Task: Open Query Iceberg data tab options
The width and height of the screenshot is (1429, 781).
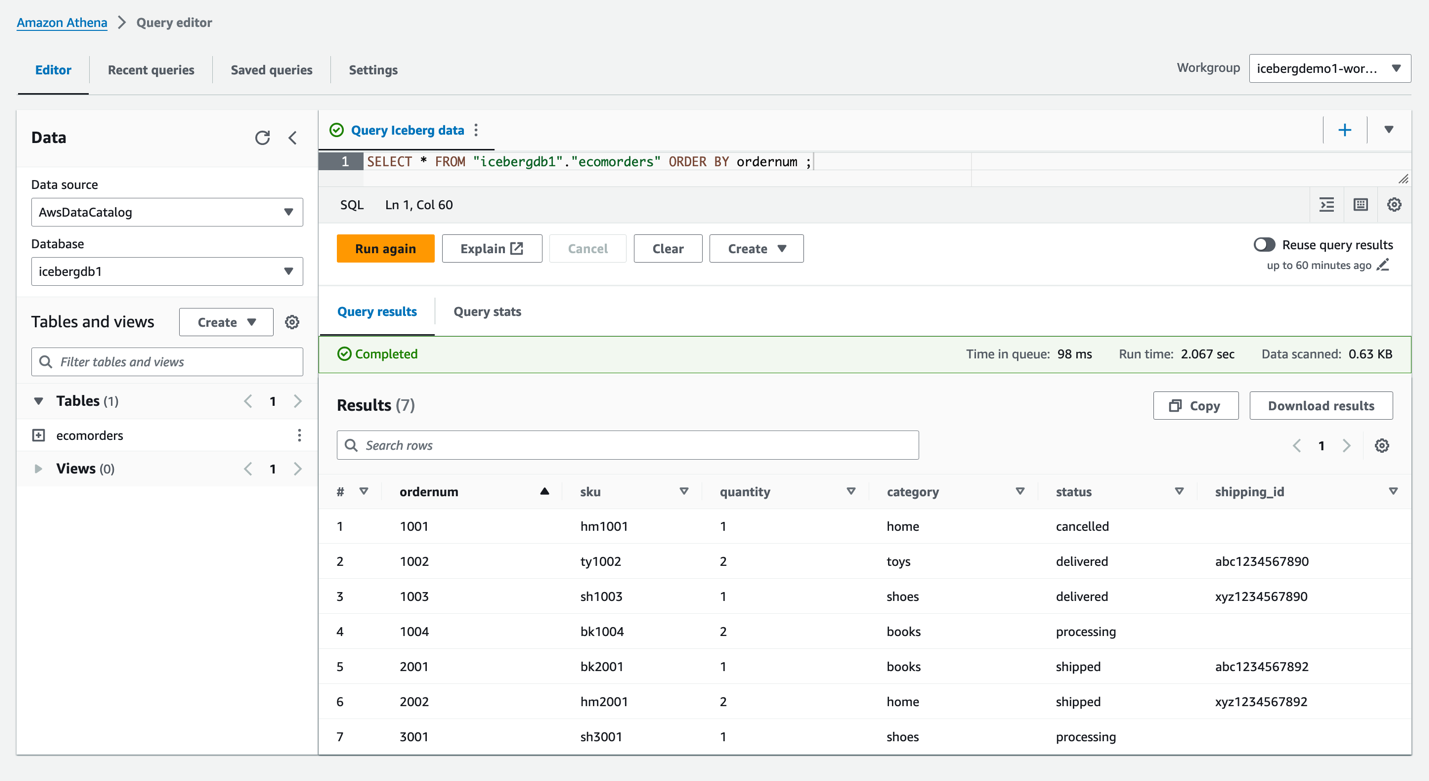Action: coord(477,130)
